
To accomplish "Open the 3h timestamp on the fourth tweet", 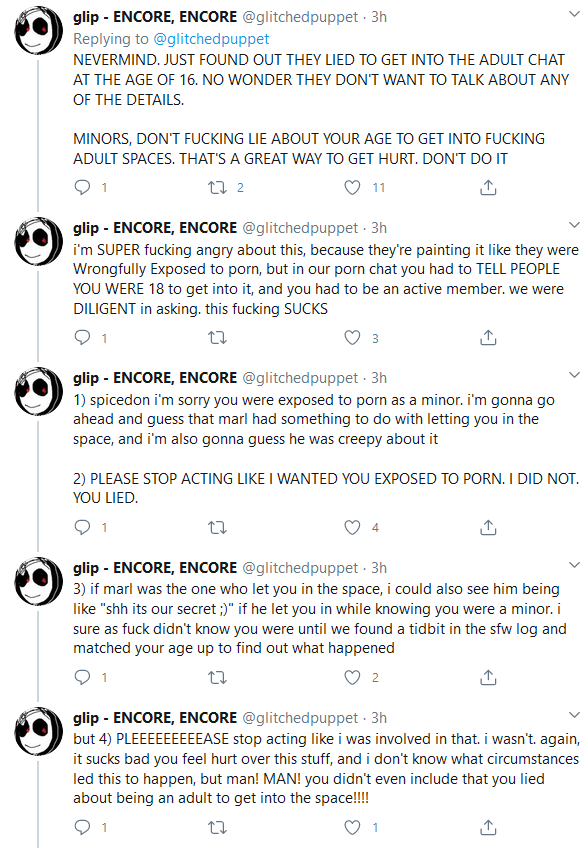I will click(x=379, y=567).
